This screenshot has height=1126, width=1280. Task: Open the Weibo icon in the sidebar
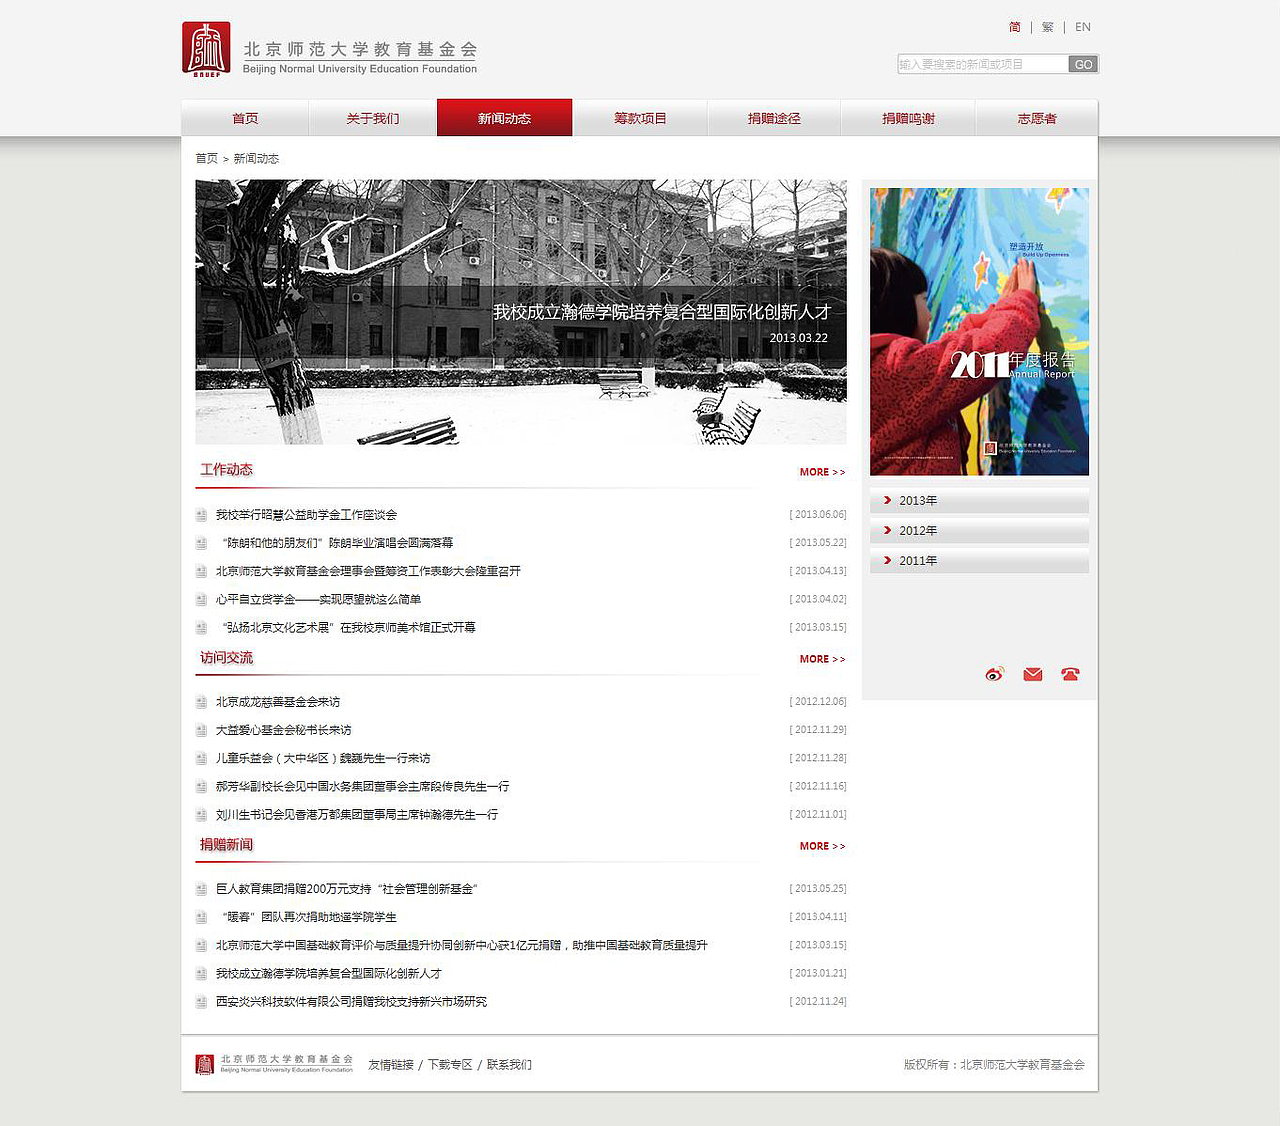994,674
